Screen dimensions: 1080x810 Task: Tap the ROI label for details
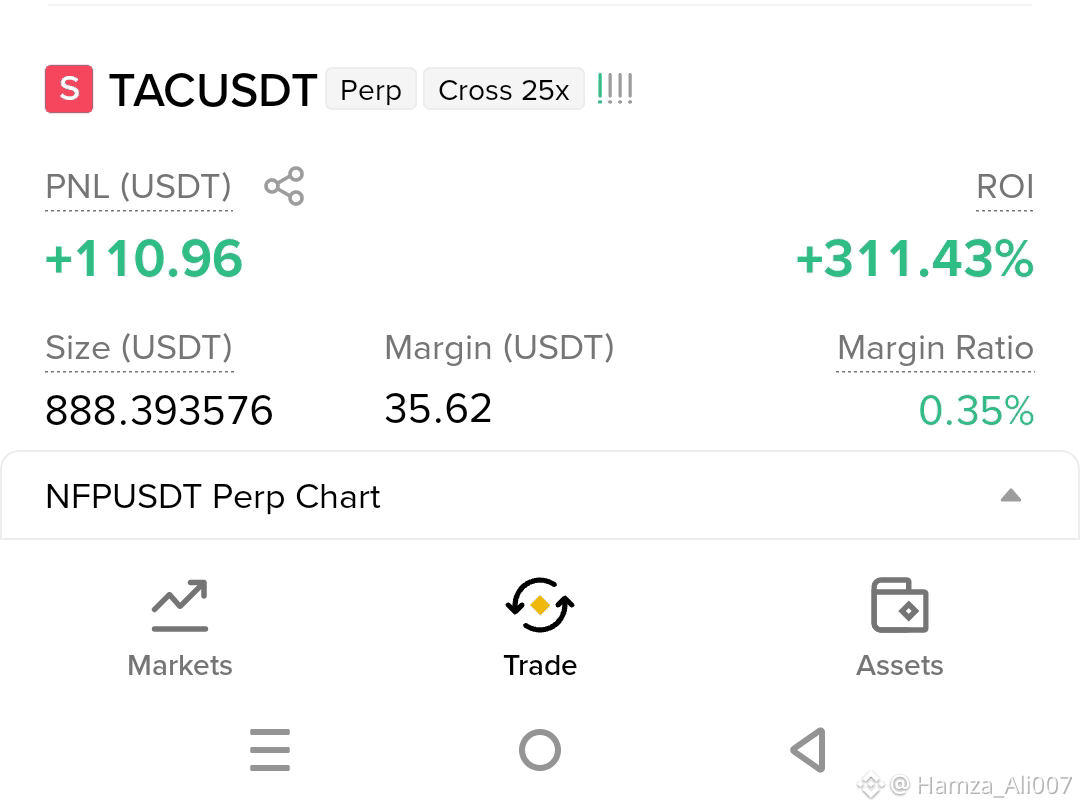1005,187
